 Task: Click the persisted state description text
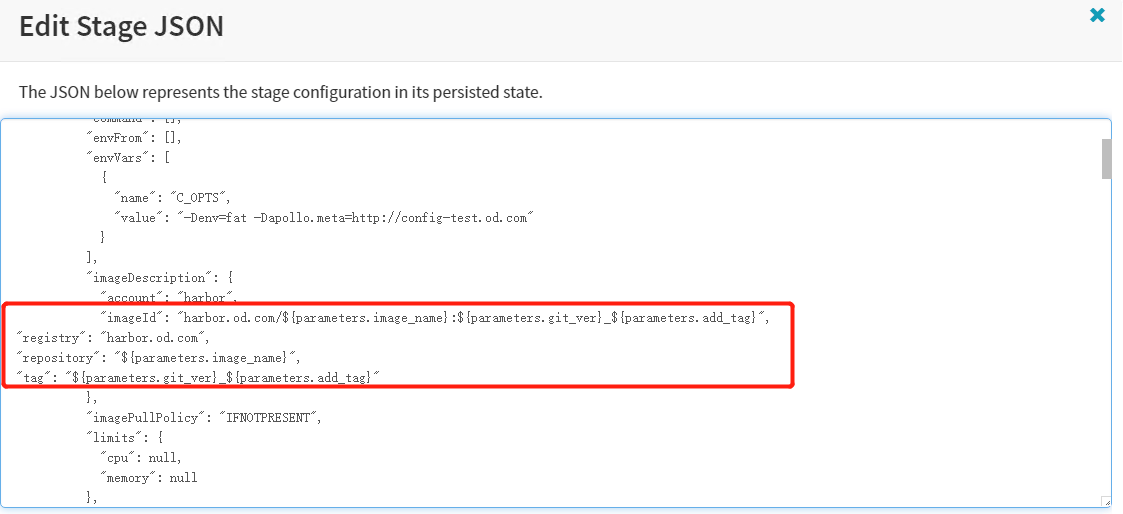pyautogui.click(x=280, y=92)
